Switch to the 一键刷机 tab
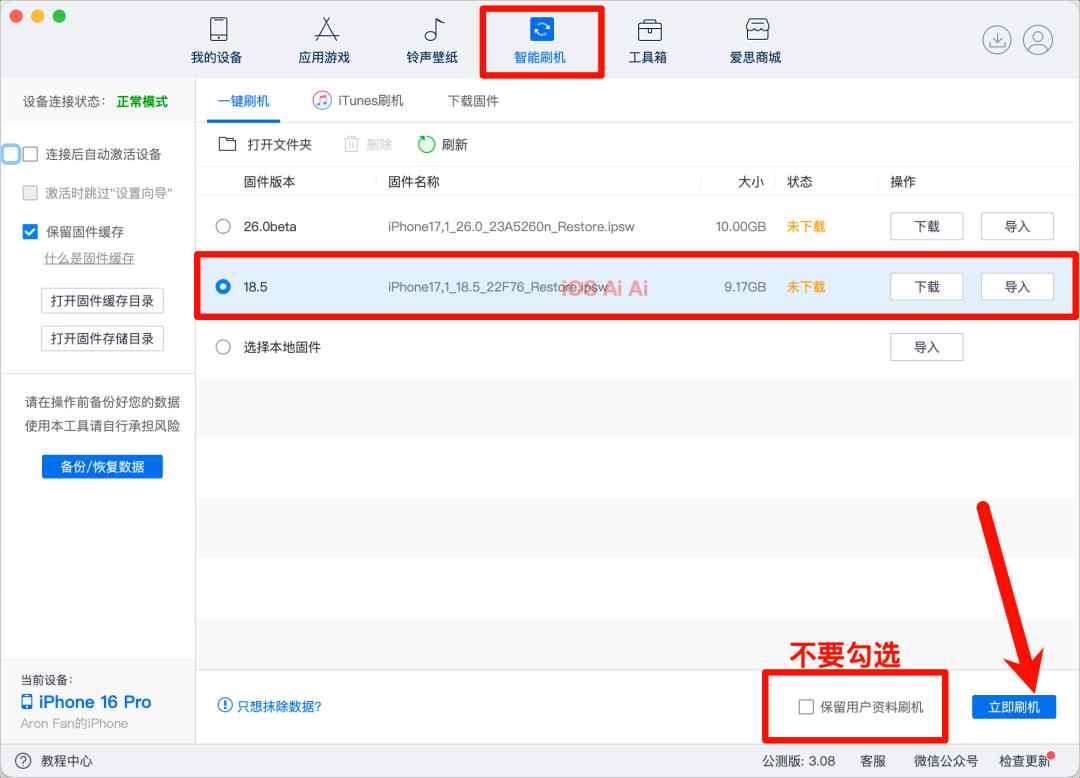The width and height of the screenshot is (1080, 778). [x=243, y=101]
